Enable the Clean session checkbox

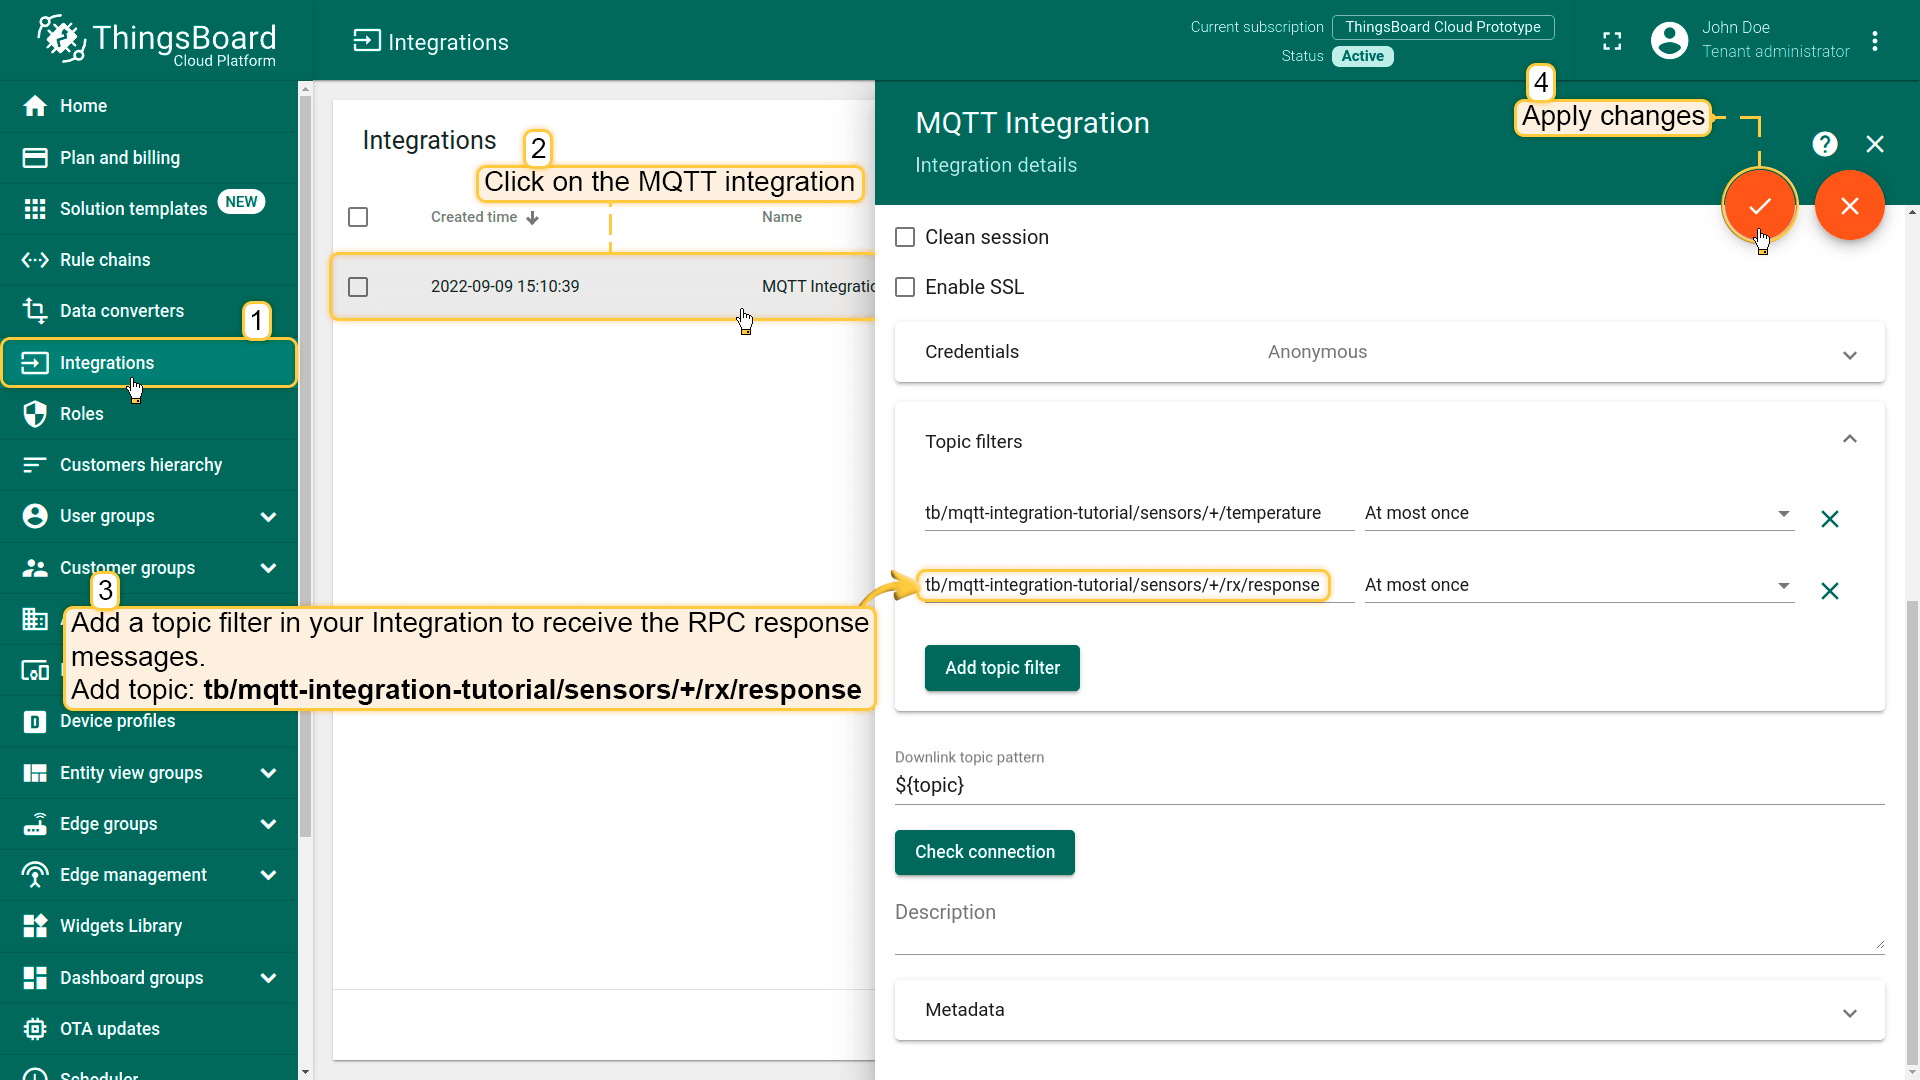tap(905, 237)
